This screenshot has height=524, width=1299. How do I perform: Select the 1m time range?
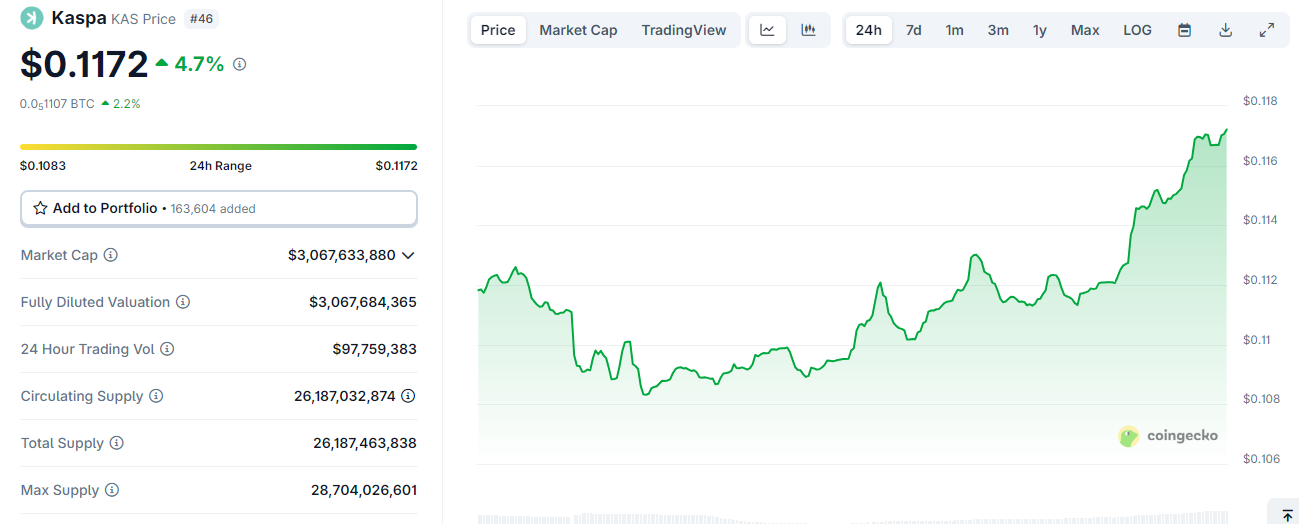tap(955, 30)
